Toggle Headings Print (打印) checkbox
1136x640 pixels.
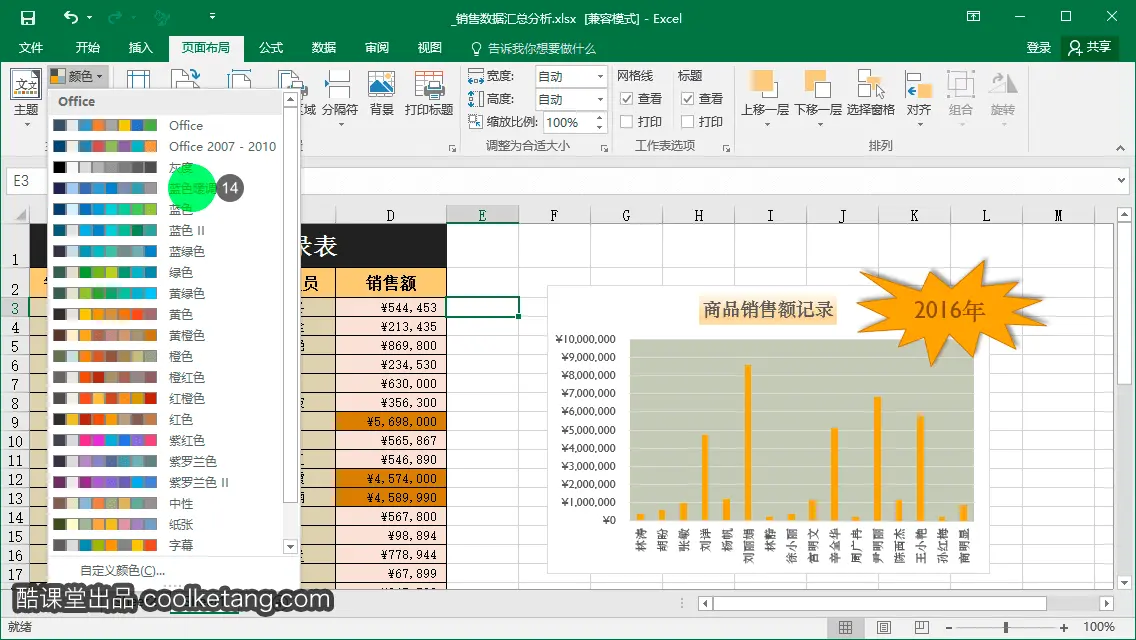[688, 122]
